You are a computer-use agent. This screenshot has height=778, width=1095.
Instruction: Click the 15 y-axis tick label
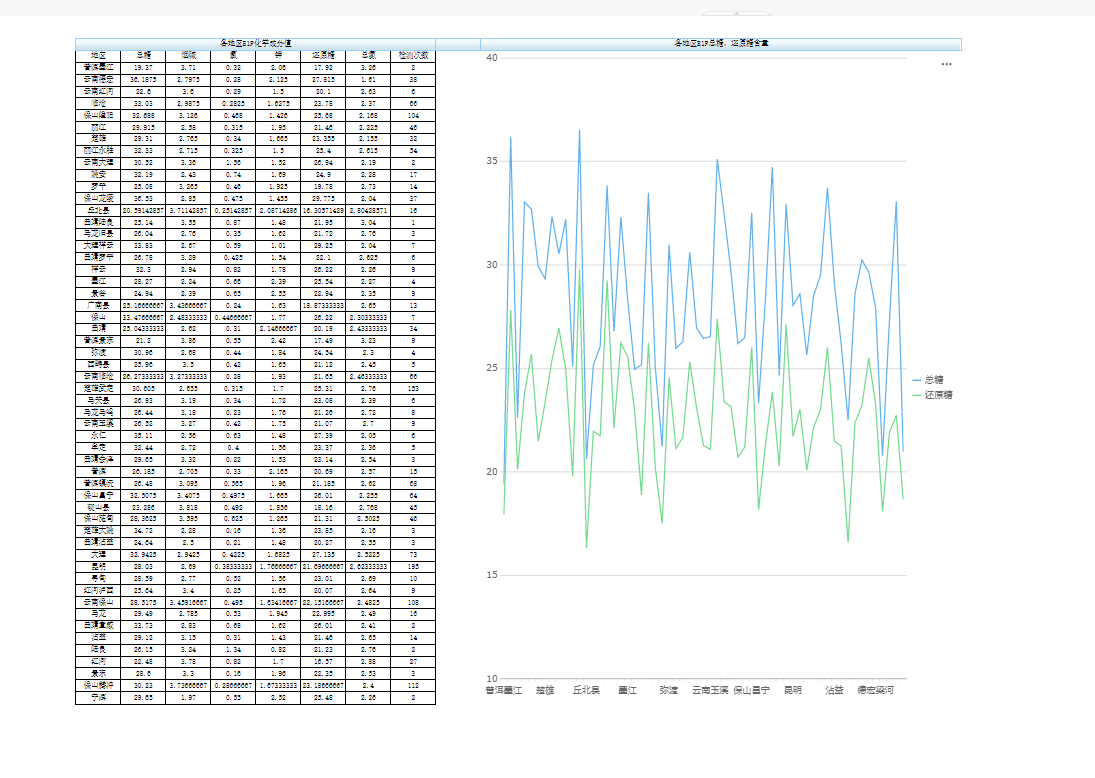(x=492, y=575)
